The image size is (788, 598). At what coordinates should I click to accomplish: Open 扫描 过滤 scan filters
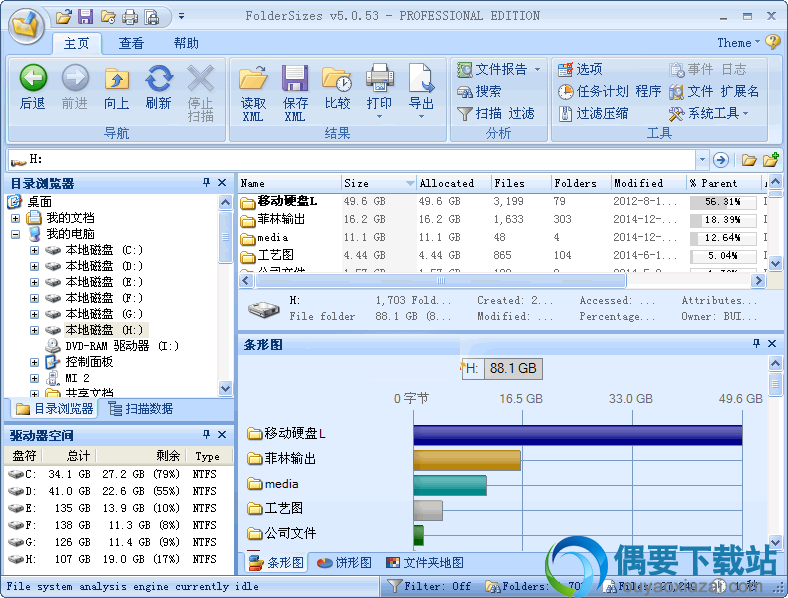point(496,114)
